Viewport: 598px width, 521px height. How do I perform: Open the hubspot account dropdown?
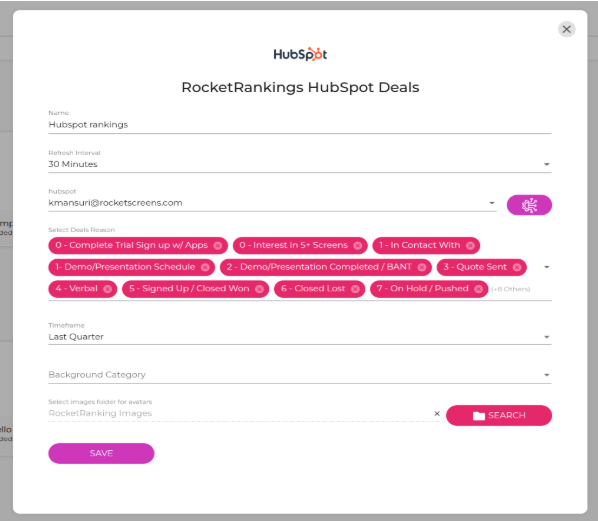(x=492, y=203)
